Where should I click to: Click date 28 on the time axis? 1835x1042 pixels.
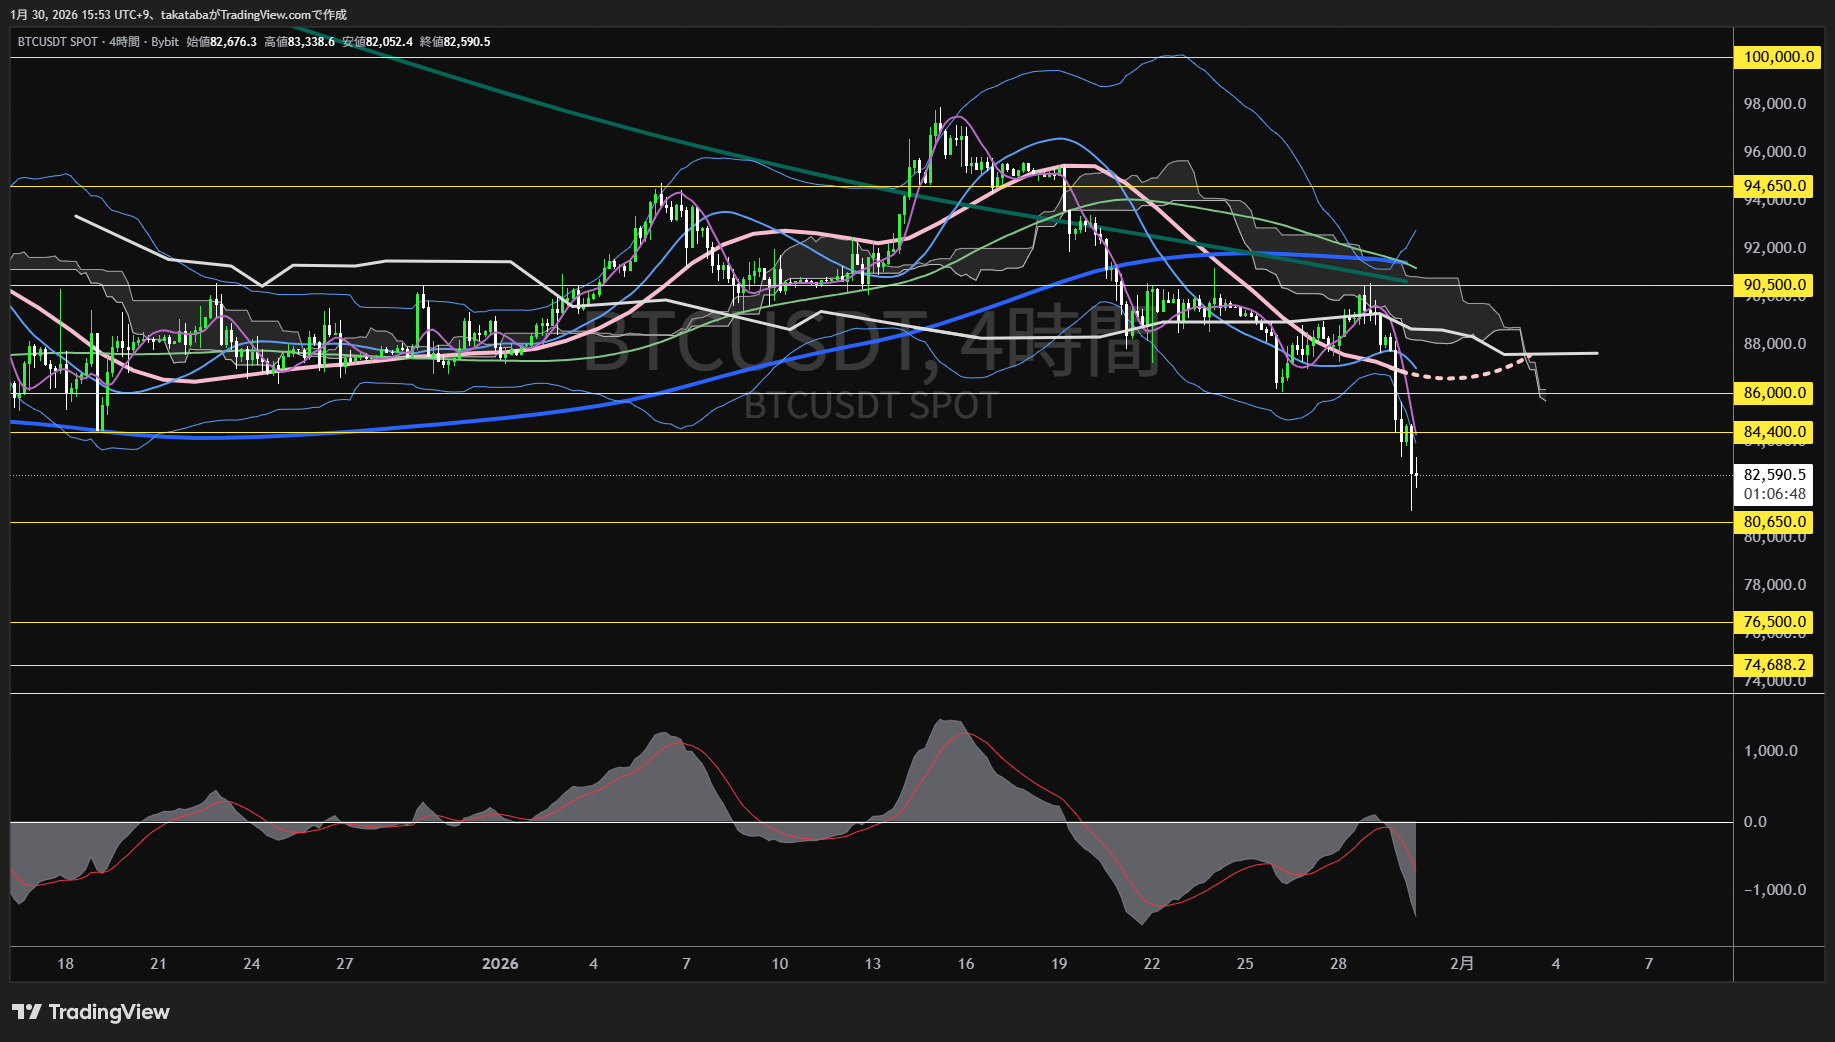[1338, 964]
